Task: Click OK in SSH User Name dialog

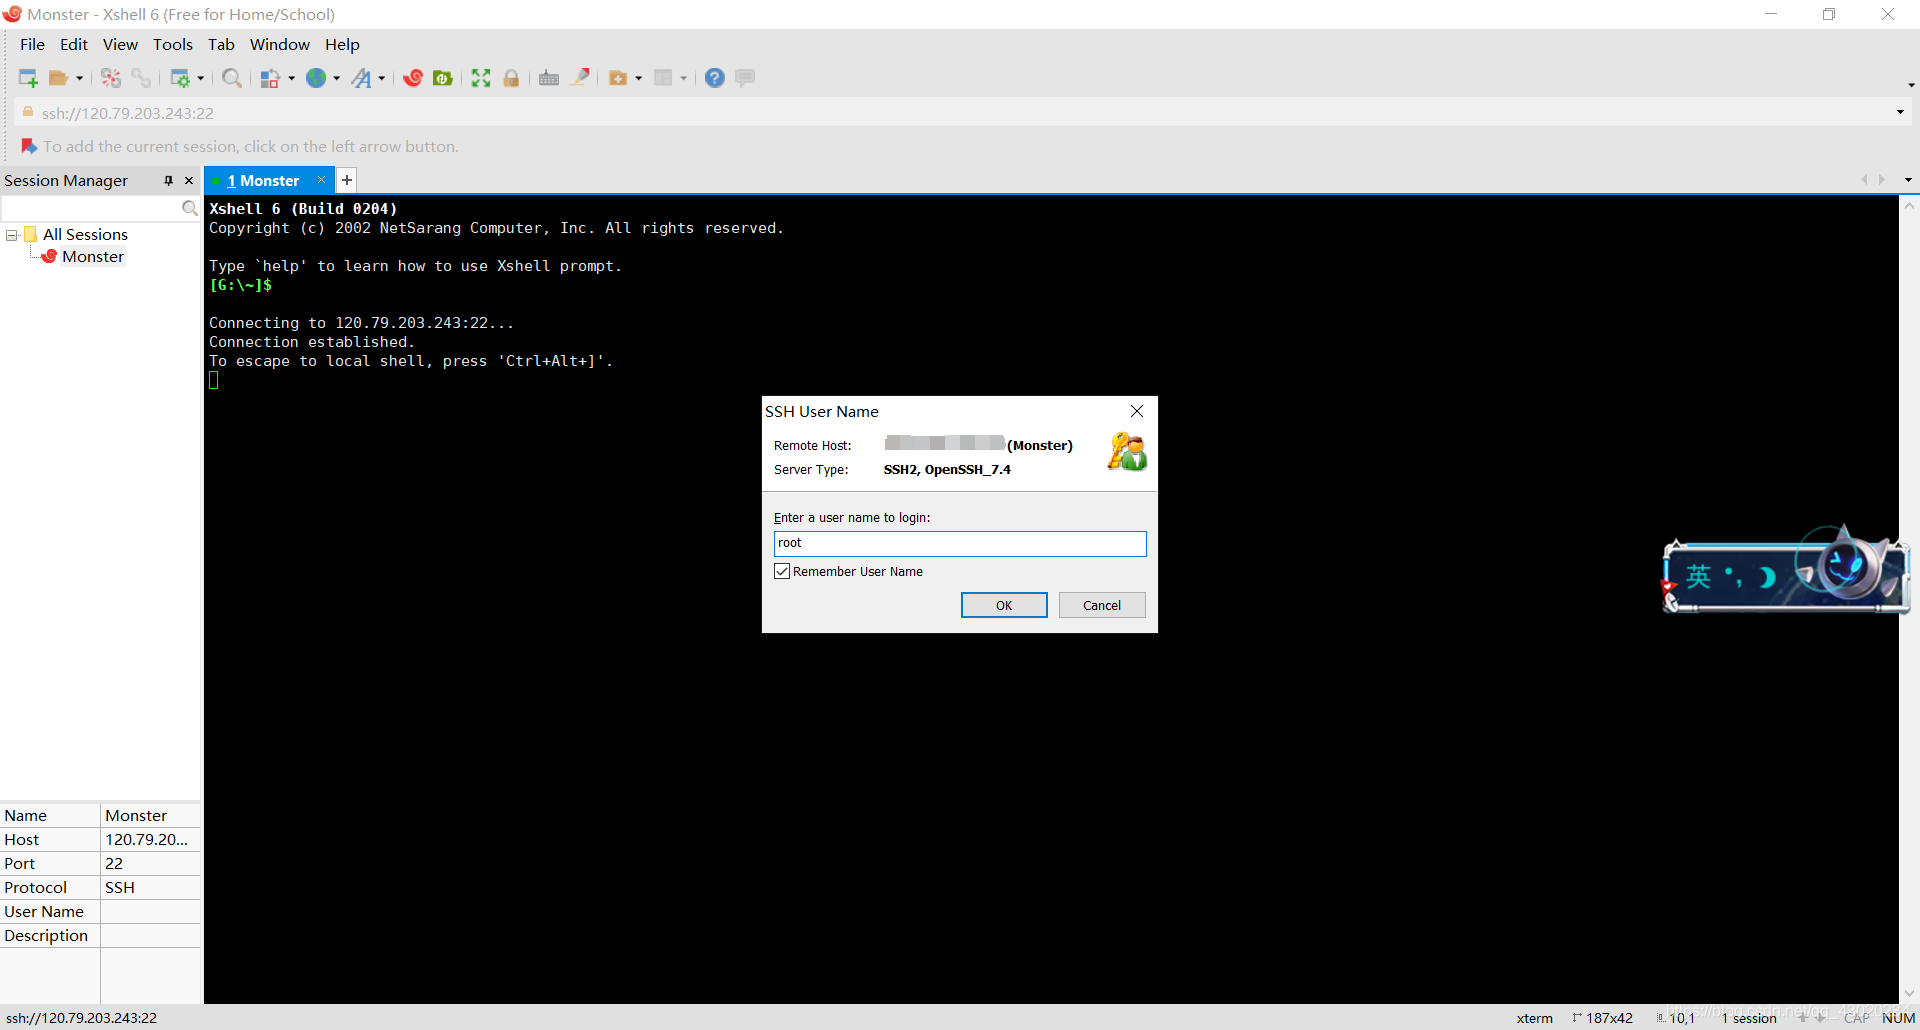Action: tap(1004, 605)
